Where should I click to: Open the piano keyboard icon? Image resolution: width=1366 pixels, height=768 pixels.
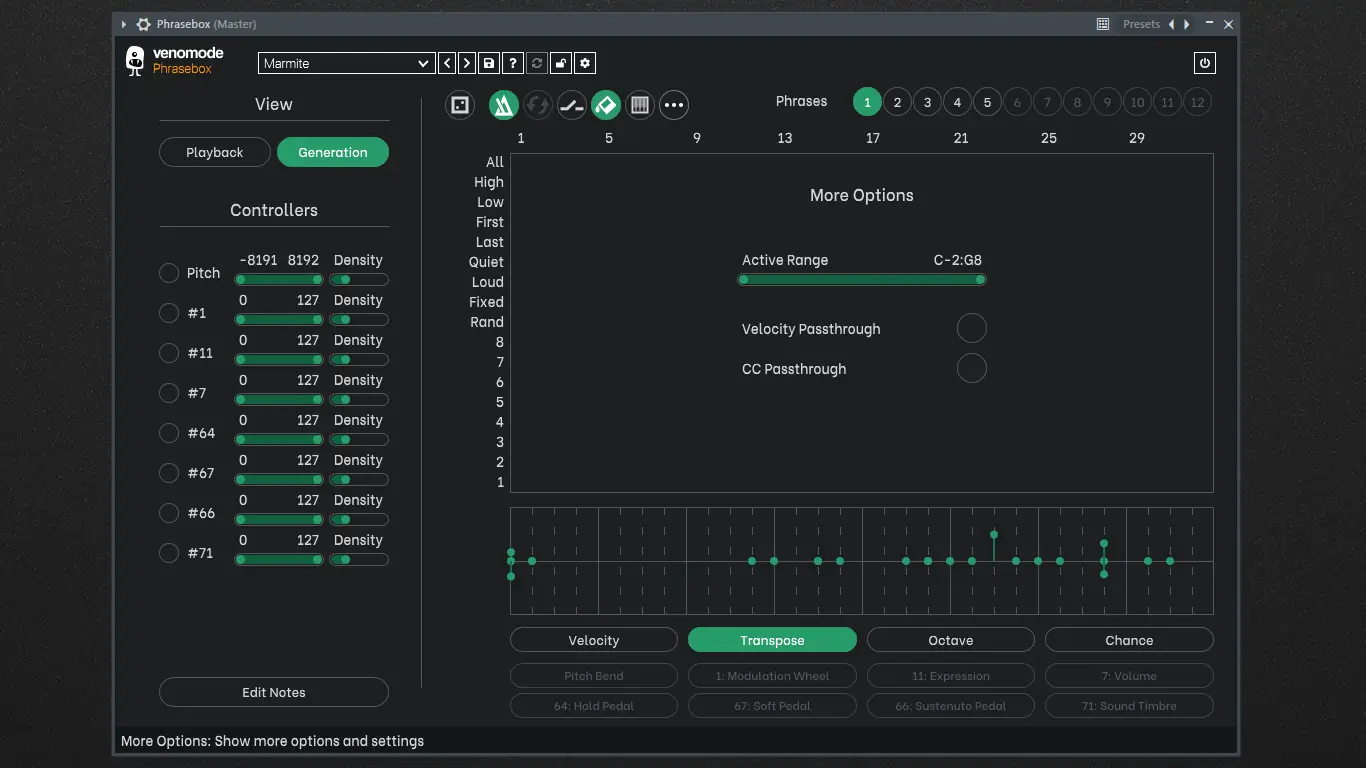tap(640, 105)
